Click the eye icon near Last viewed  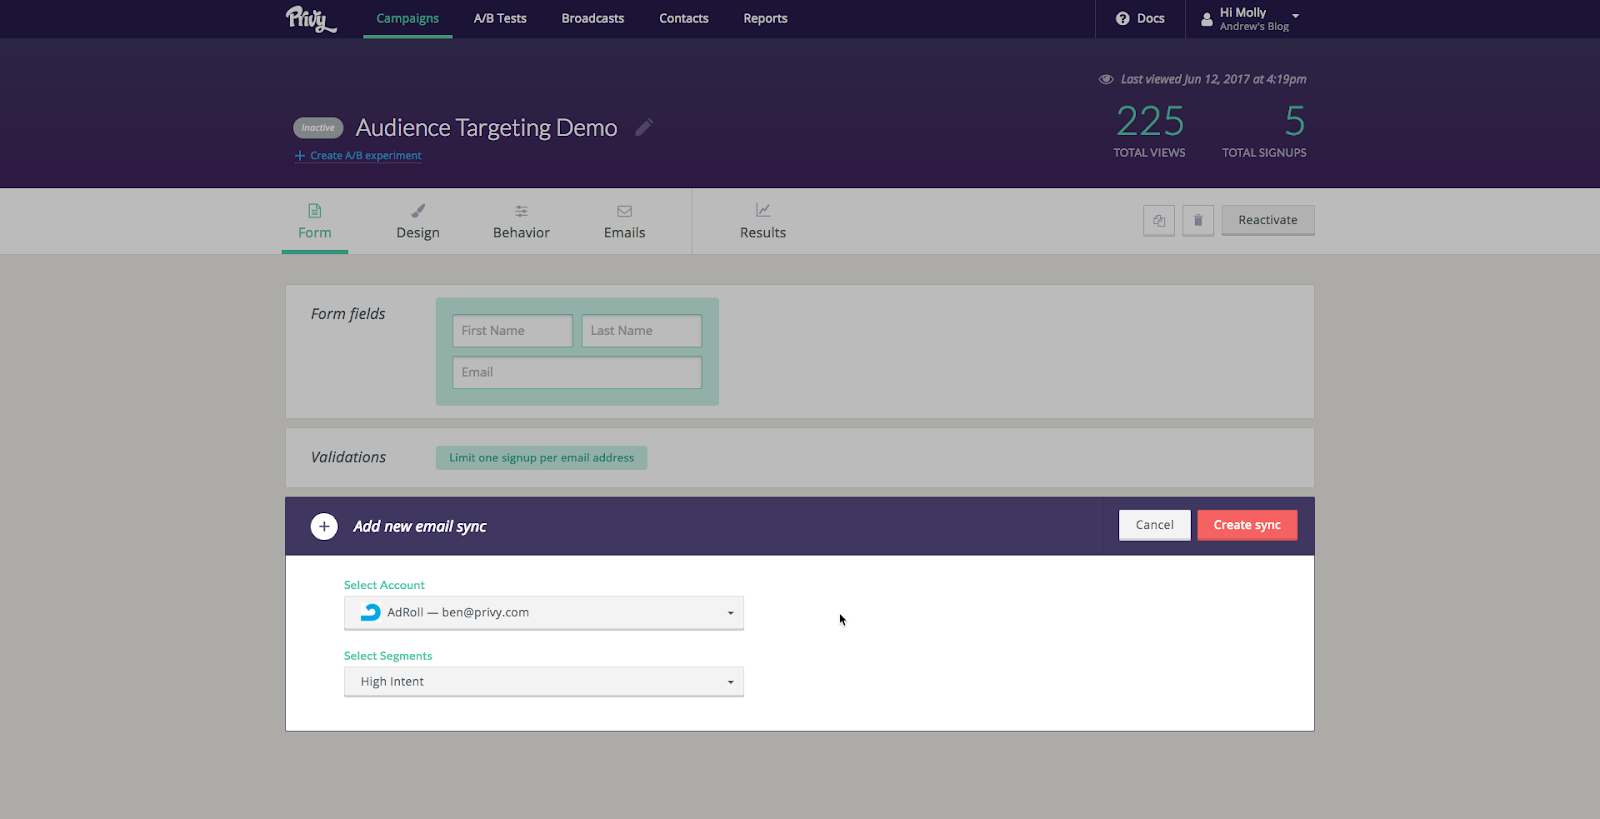(1106, 79)
